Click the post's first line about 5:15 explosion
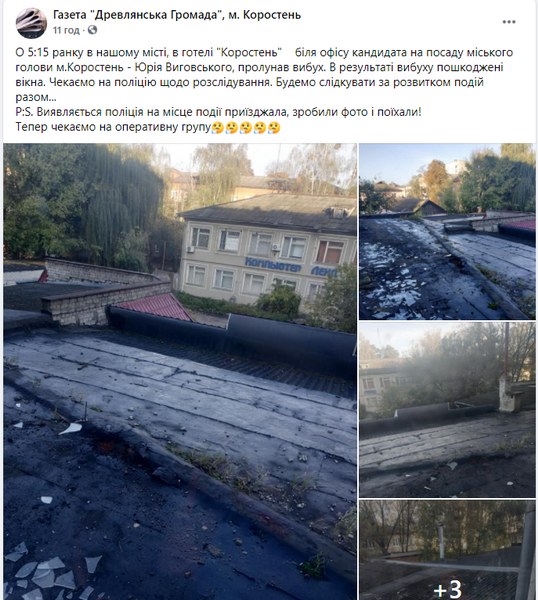Screen dimensions: 538x600 pos(264,52)
